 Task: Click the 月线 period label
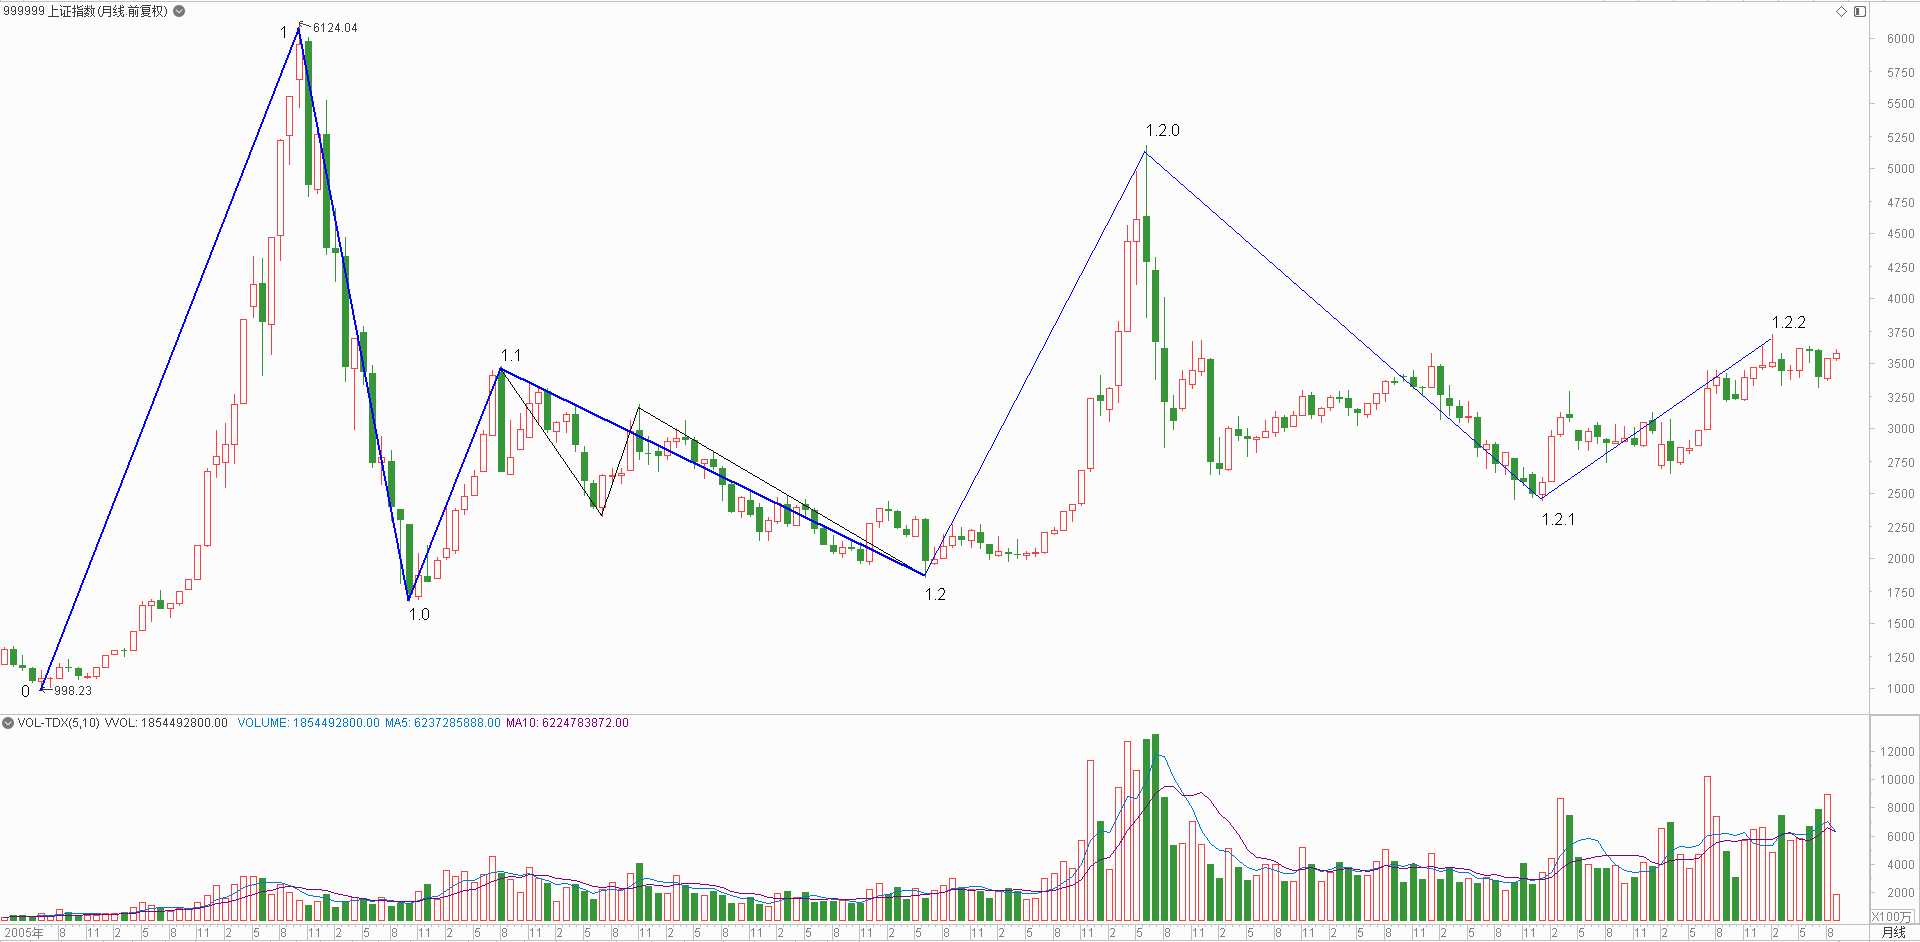pyautogui.click(x=1893, y=933)
